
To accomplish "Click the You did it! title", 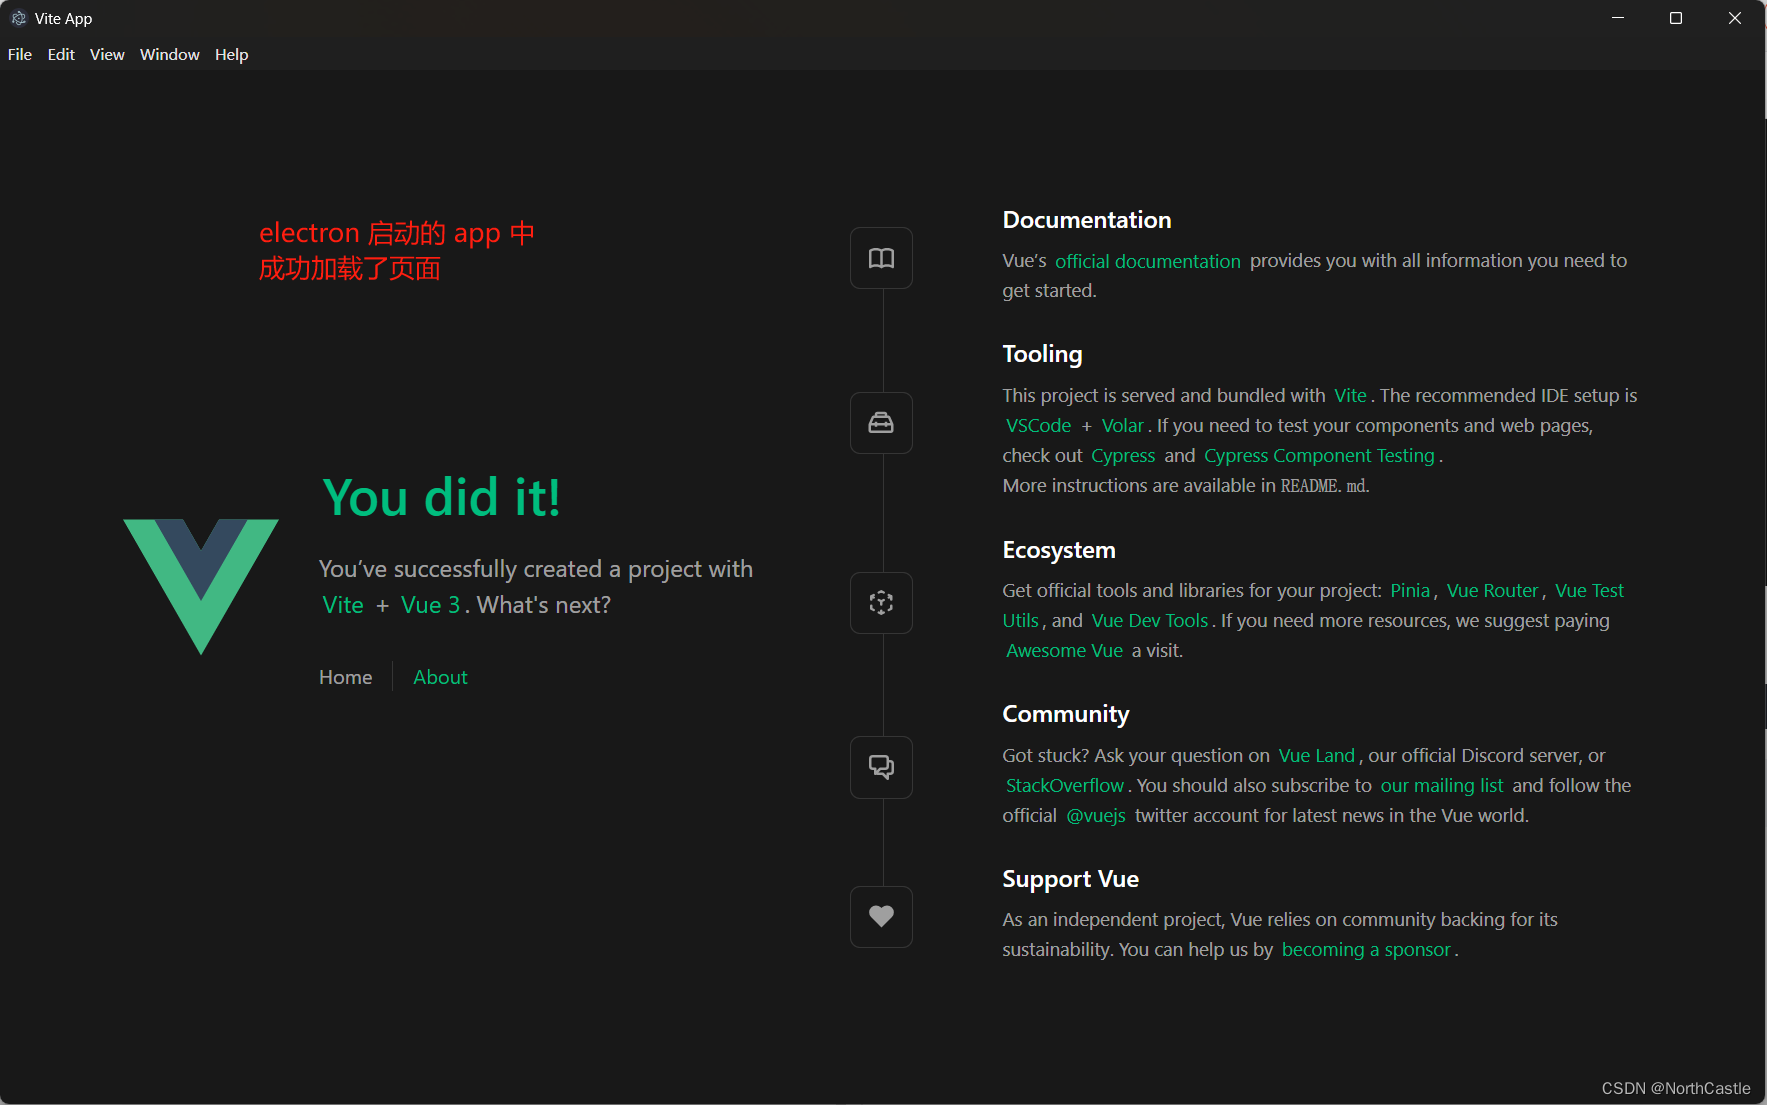I will tap(441, 498).
